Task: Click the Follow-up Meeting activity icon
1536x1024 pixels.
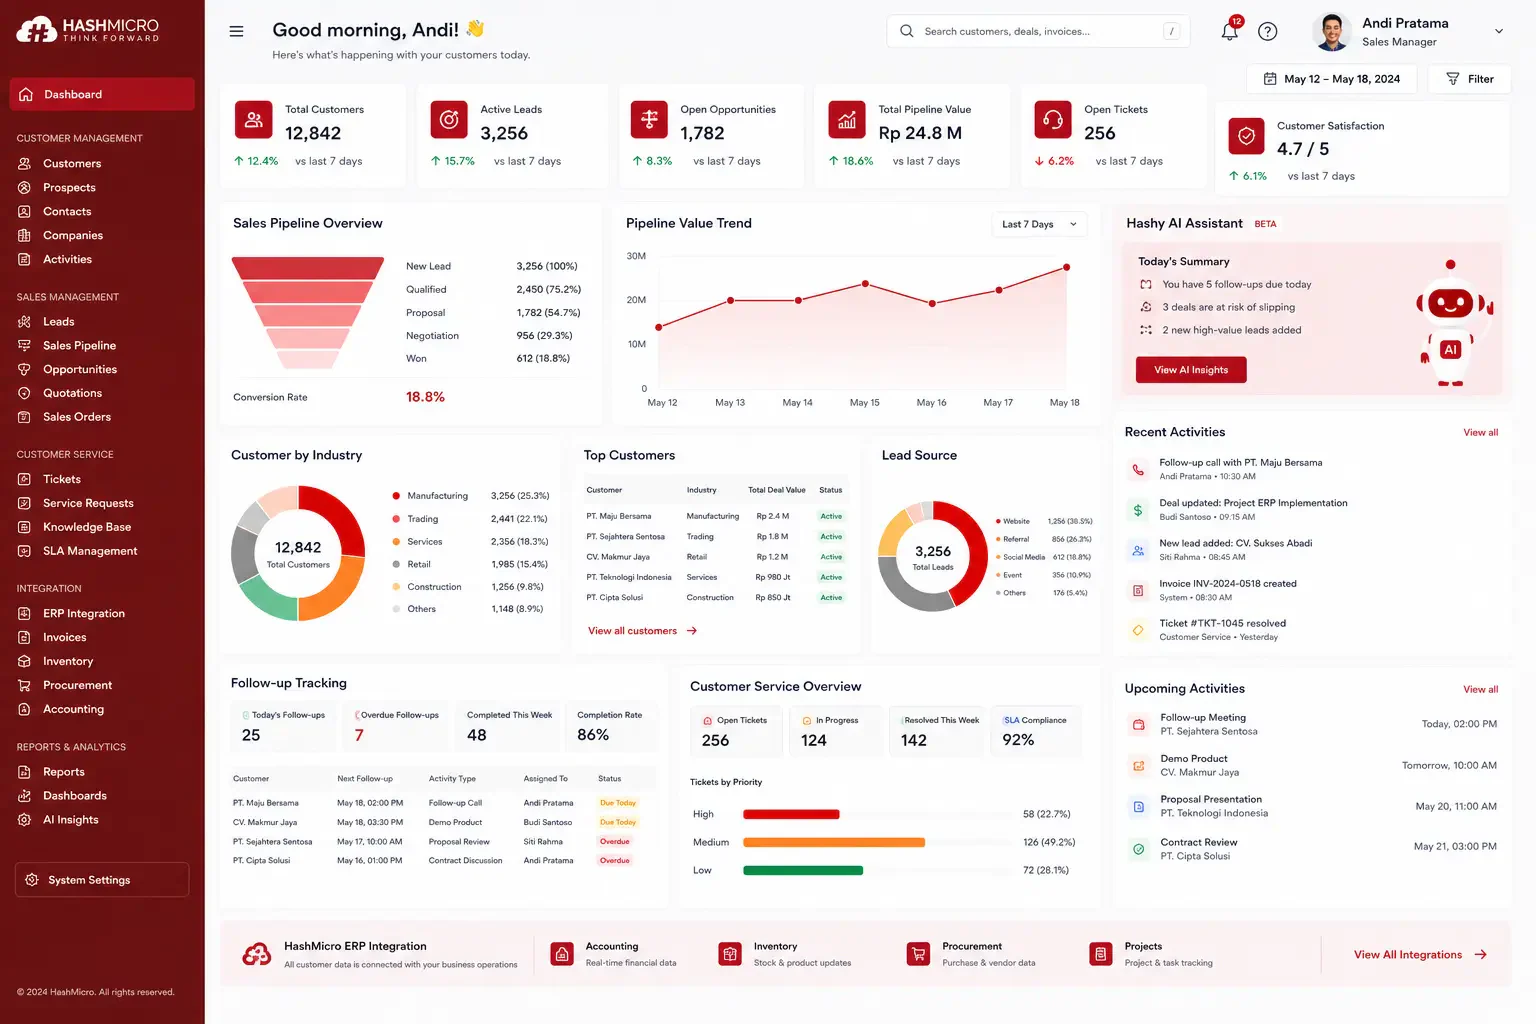Action: coord(1138,724)
